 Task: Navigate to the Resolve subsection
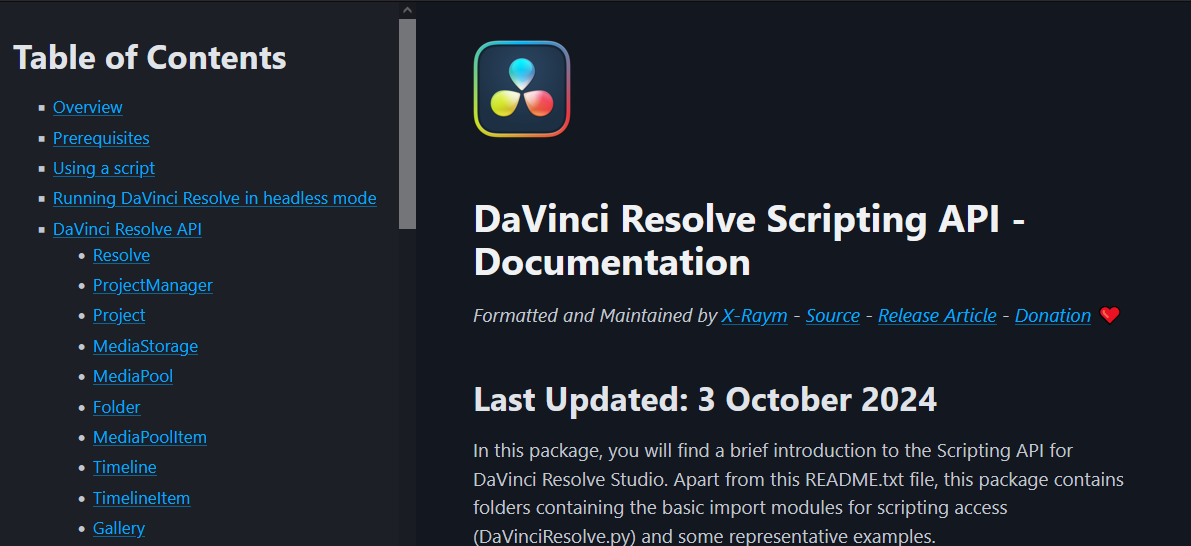pyautogui.click(x=121, y=255)
